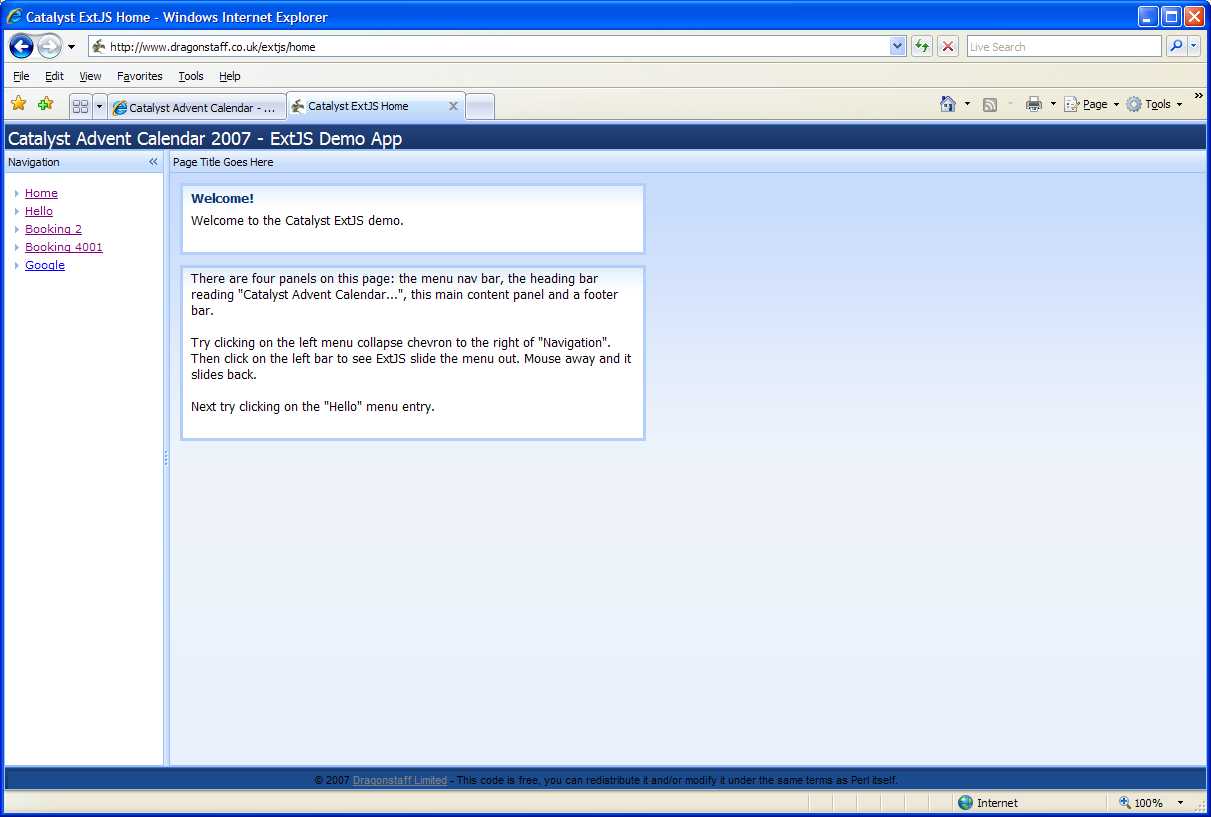Click the Add to Favorites icon
This screenshot has width=1211, height=817.
click(x=45, y=104)
